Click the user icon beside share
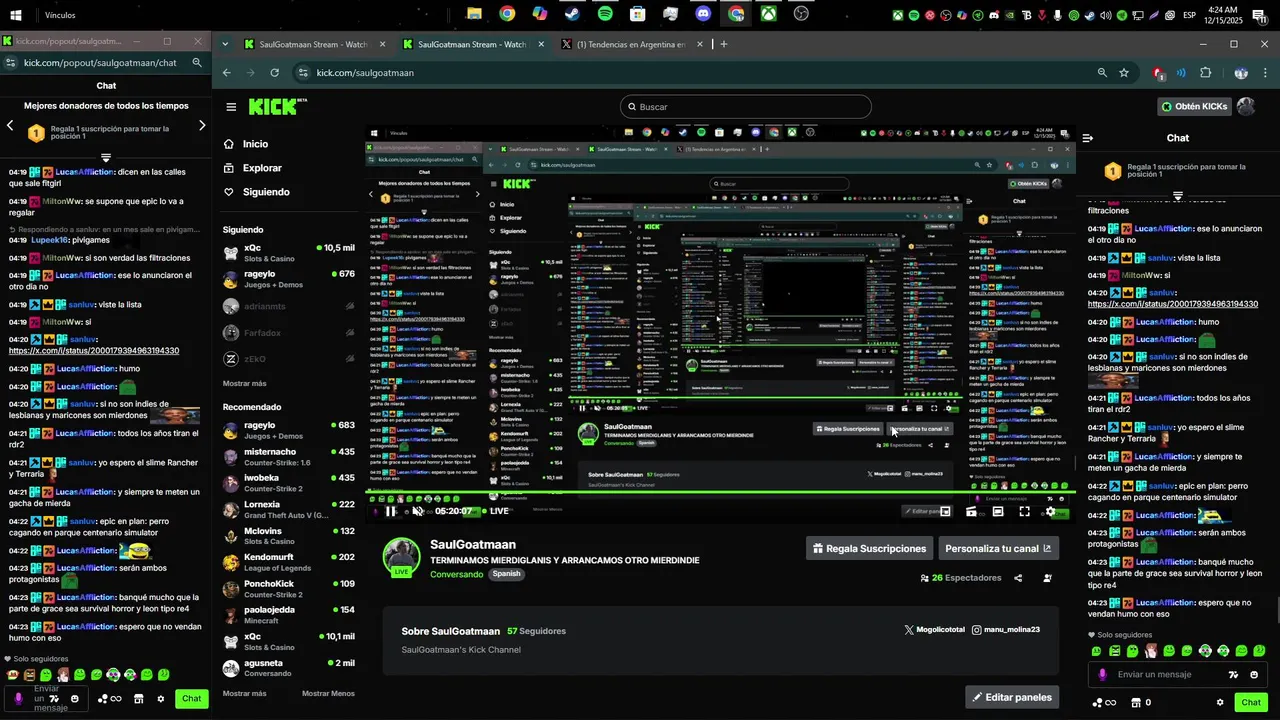 pos(1047,578)
